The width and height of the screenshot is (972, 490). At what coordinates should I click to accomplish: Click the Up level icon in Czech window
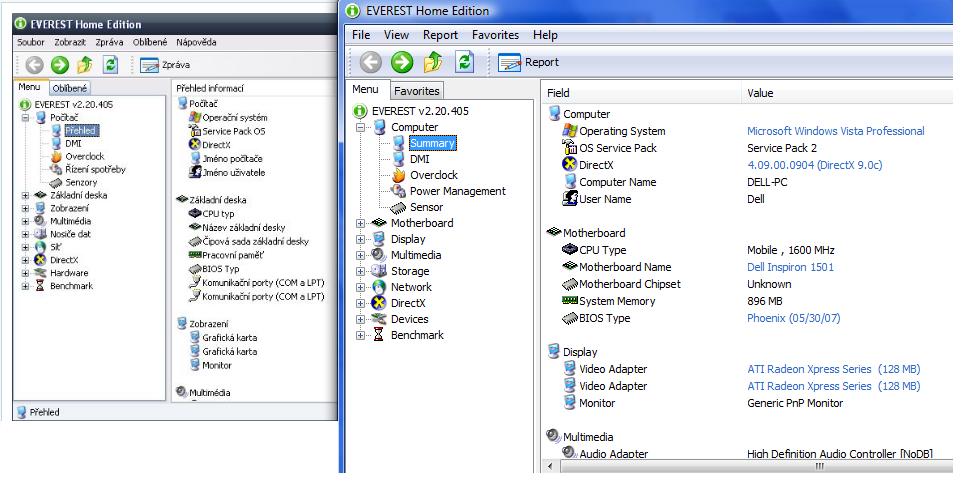[x=85, y=65]
